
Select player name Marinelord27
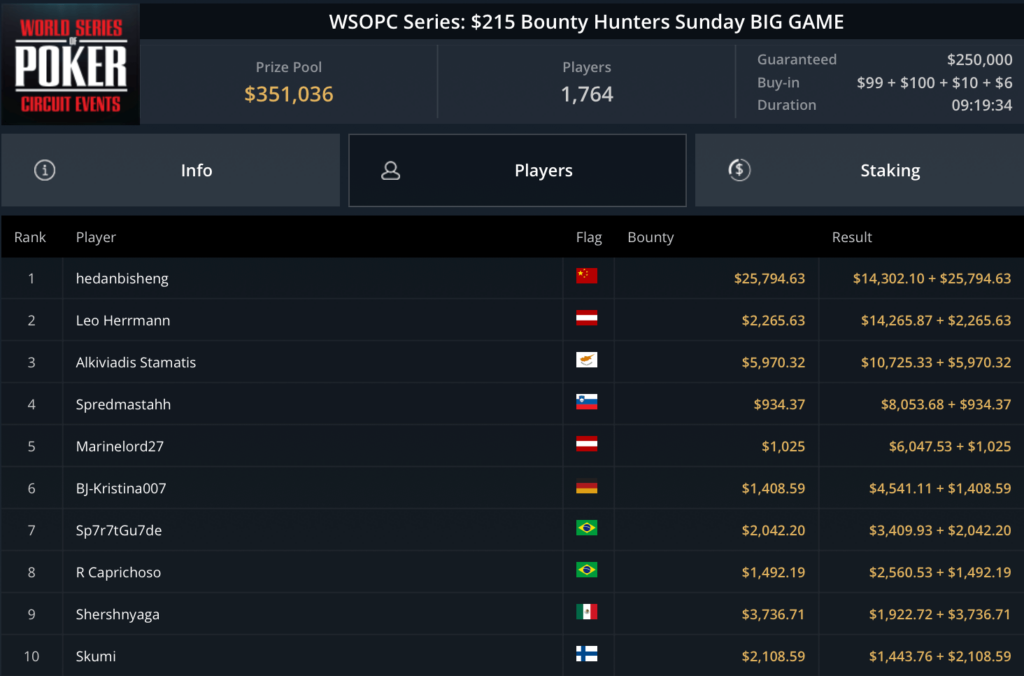pos(119,447)
